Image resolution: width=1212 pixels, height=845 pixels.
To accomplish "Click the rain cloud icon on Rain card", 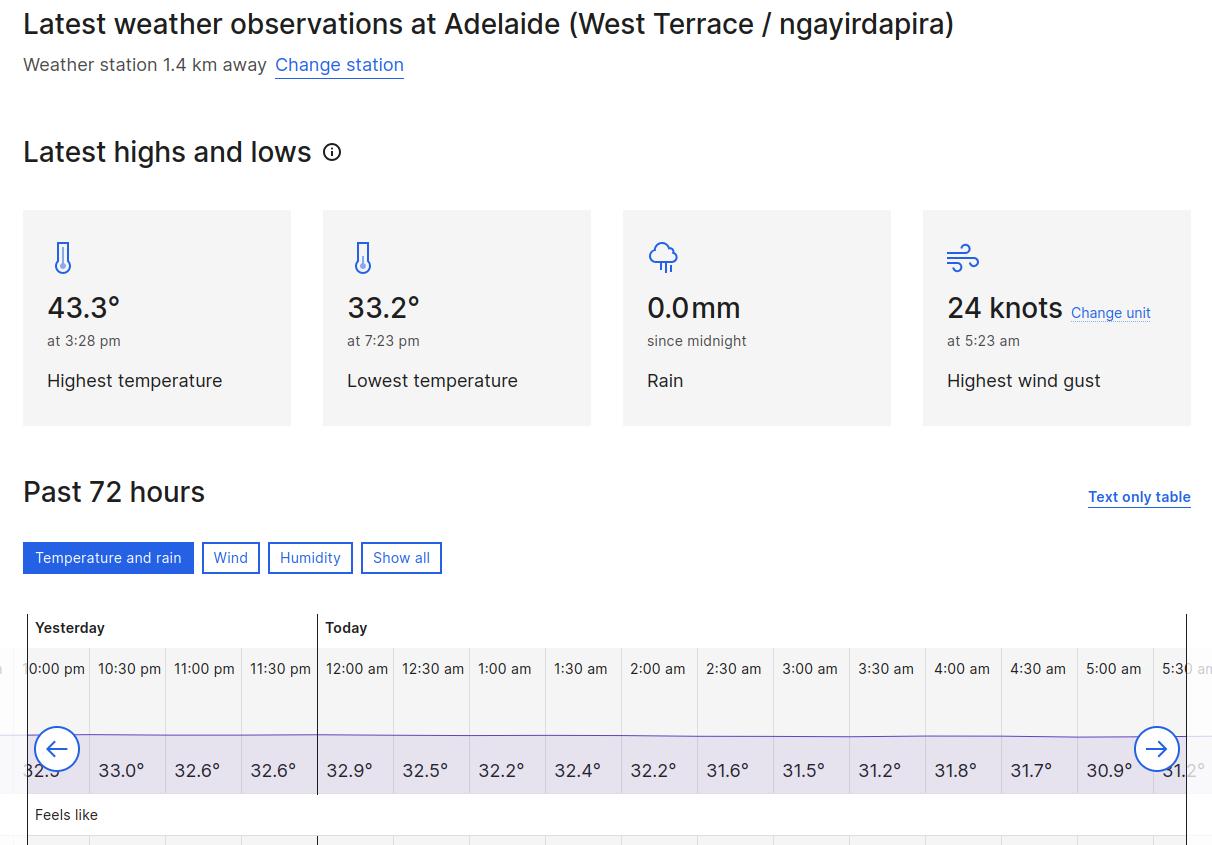I will (x=663, y=258).
